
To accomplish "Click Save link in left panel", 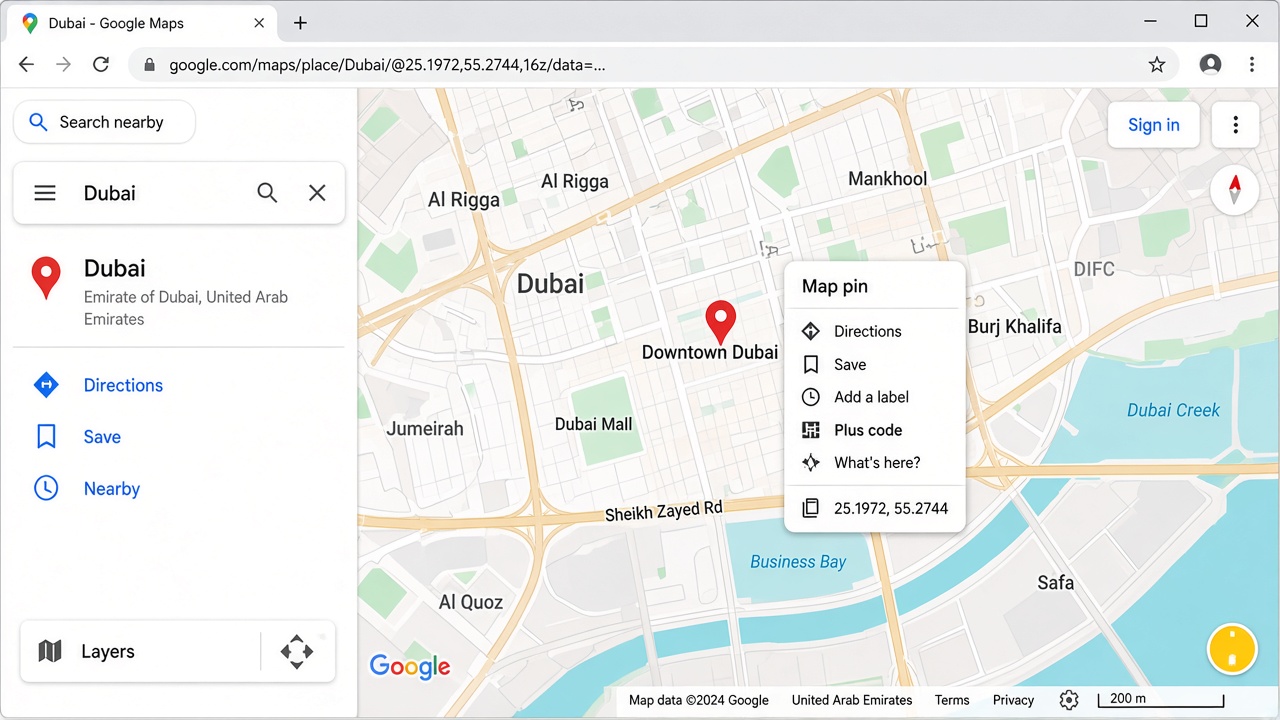I will coord(102,437).
